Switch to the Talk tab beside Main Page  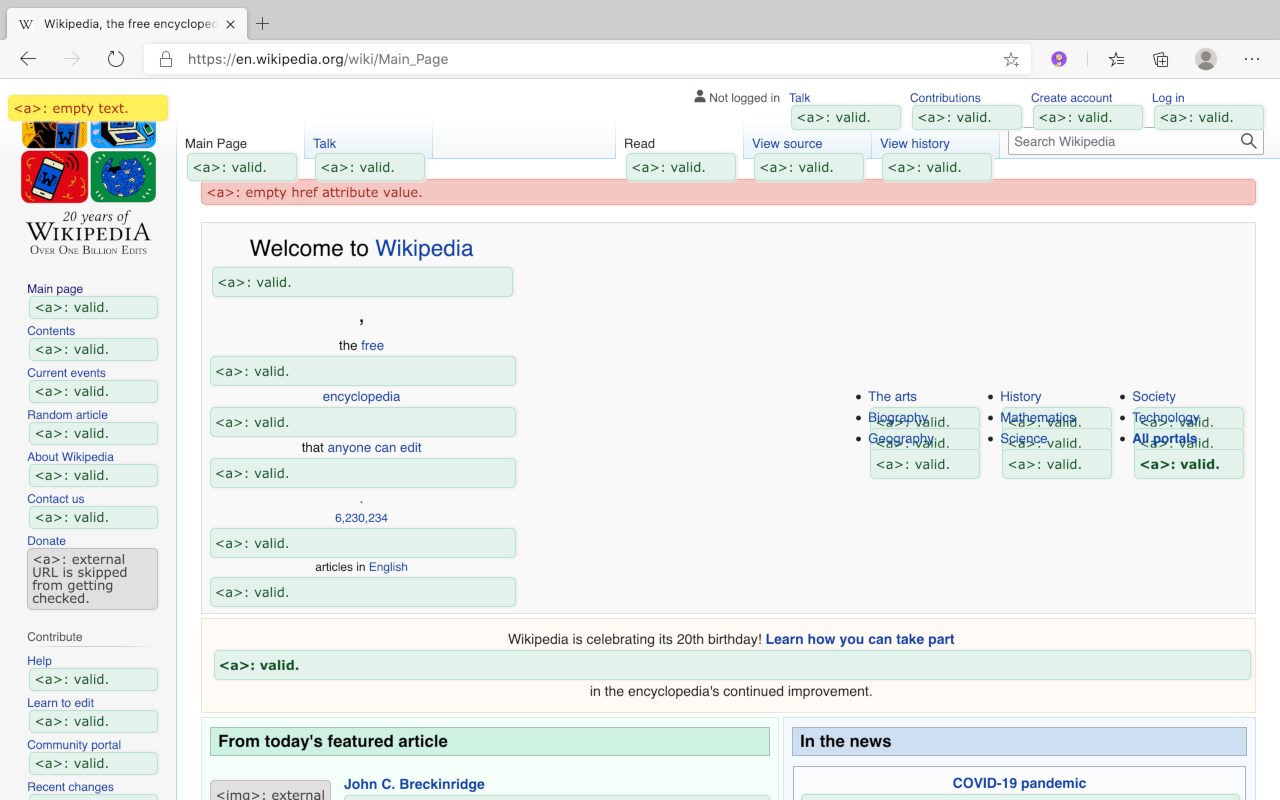(324, 143)
